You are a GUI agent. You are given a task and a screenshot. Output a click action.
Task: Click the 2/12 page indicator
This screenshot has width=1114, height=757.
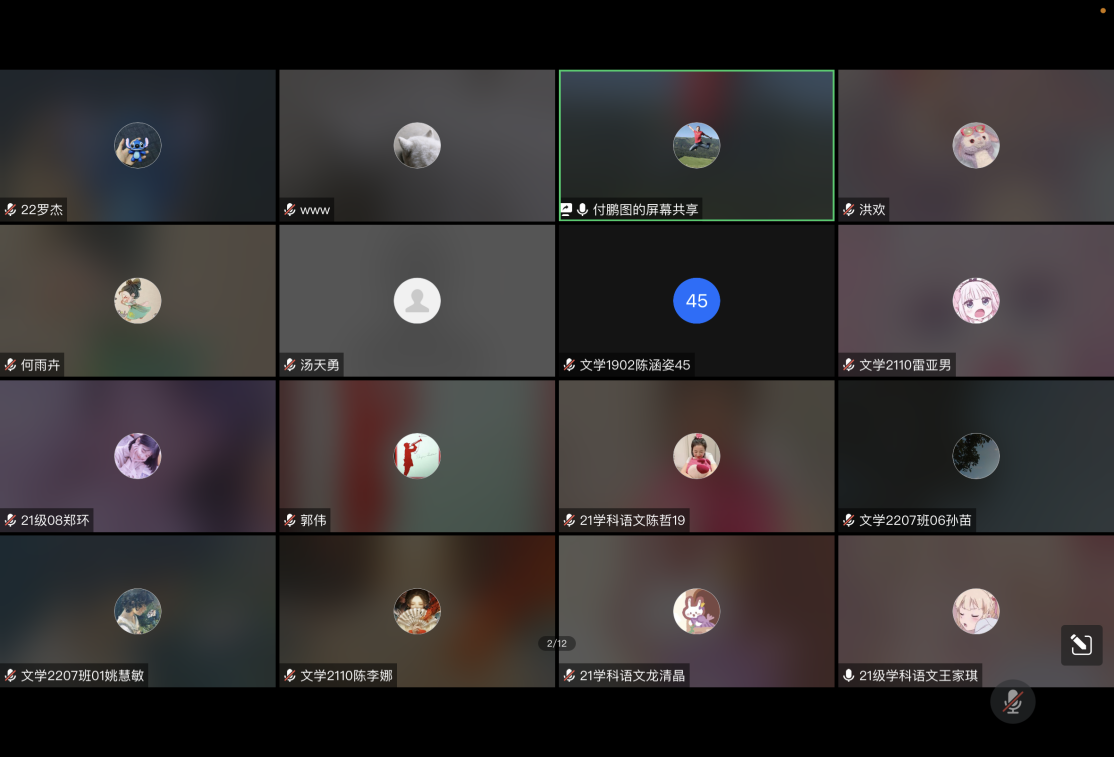(x=557, y=644)
